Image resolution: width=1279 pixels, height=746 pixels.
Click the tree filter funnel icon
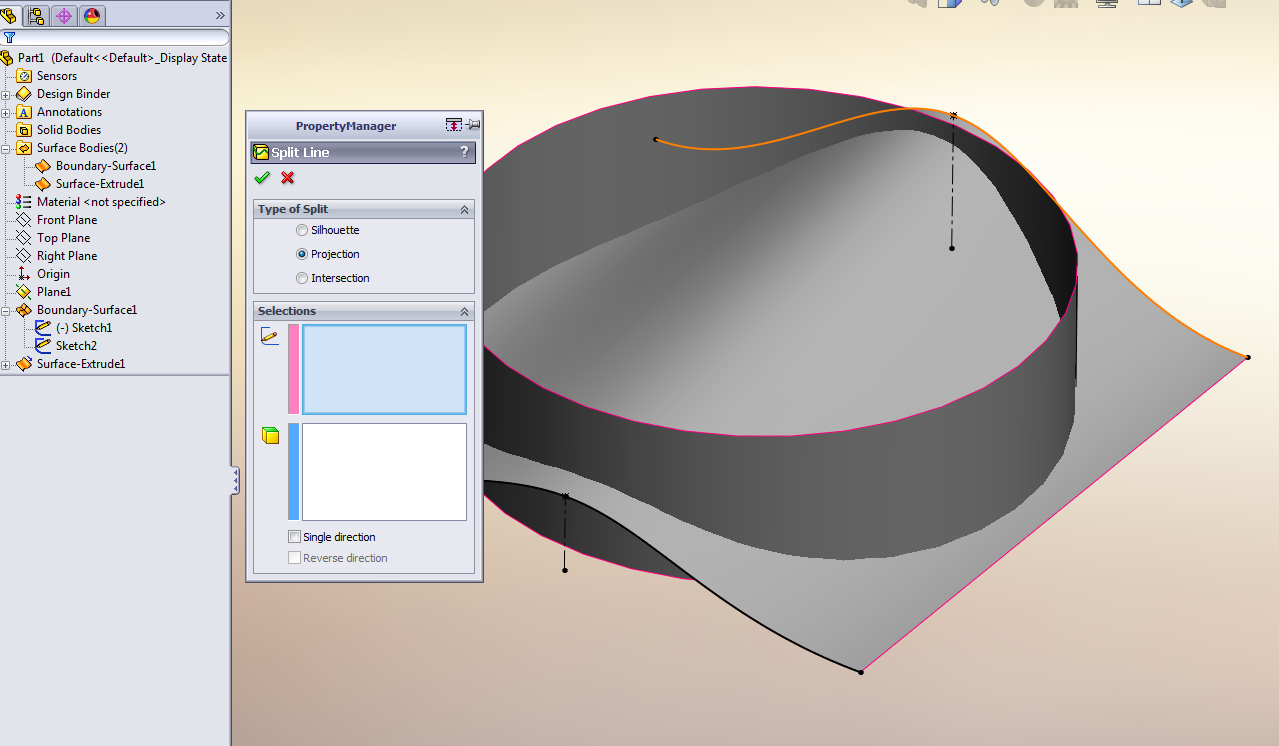coord(9,38)
